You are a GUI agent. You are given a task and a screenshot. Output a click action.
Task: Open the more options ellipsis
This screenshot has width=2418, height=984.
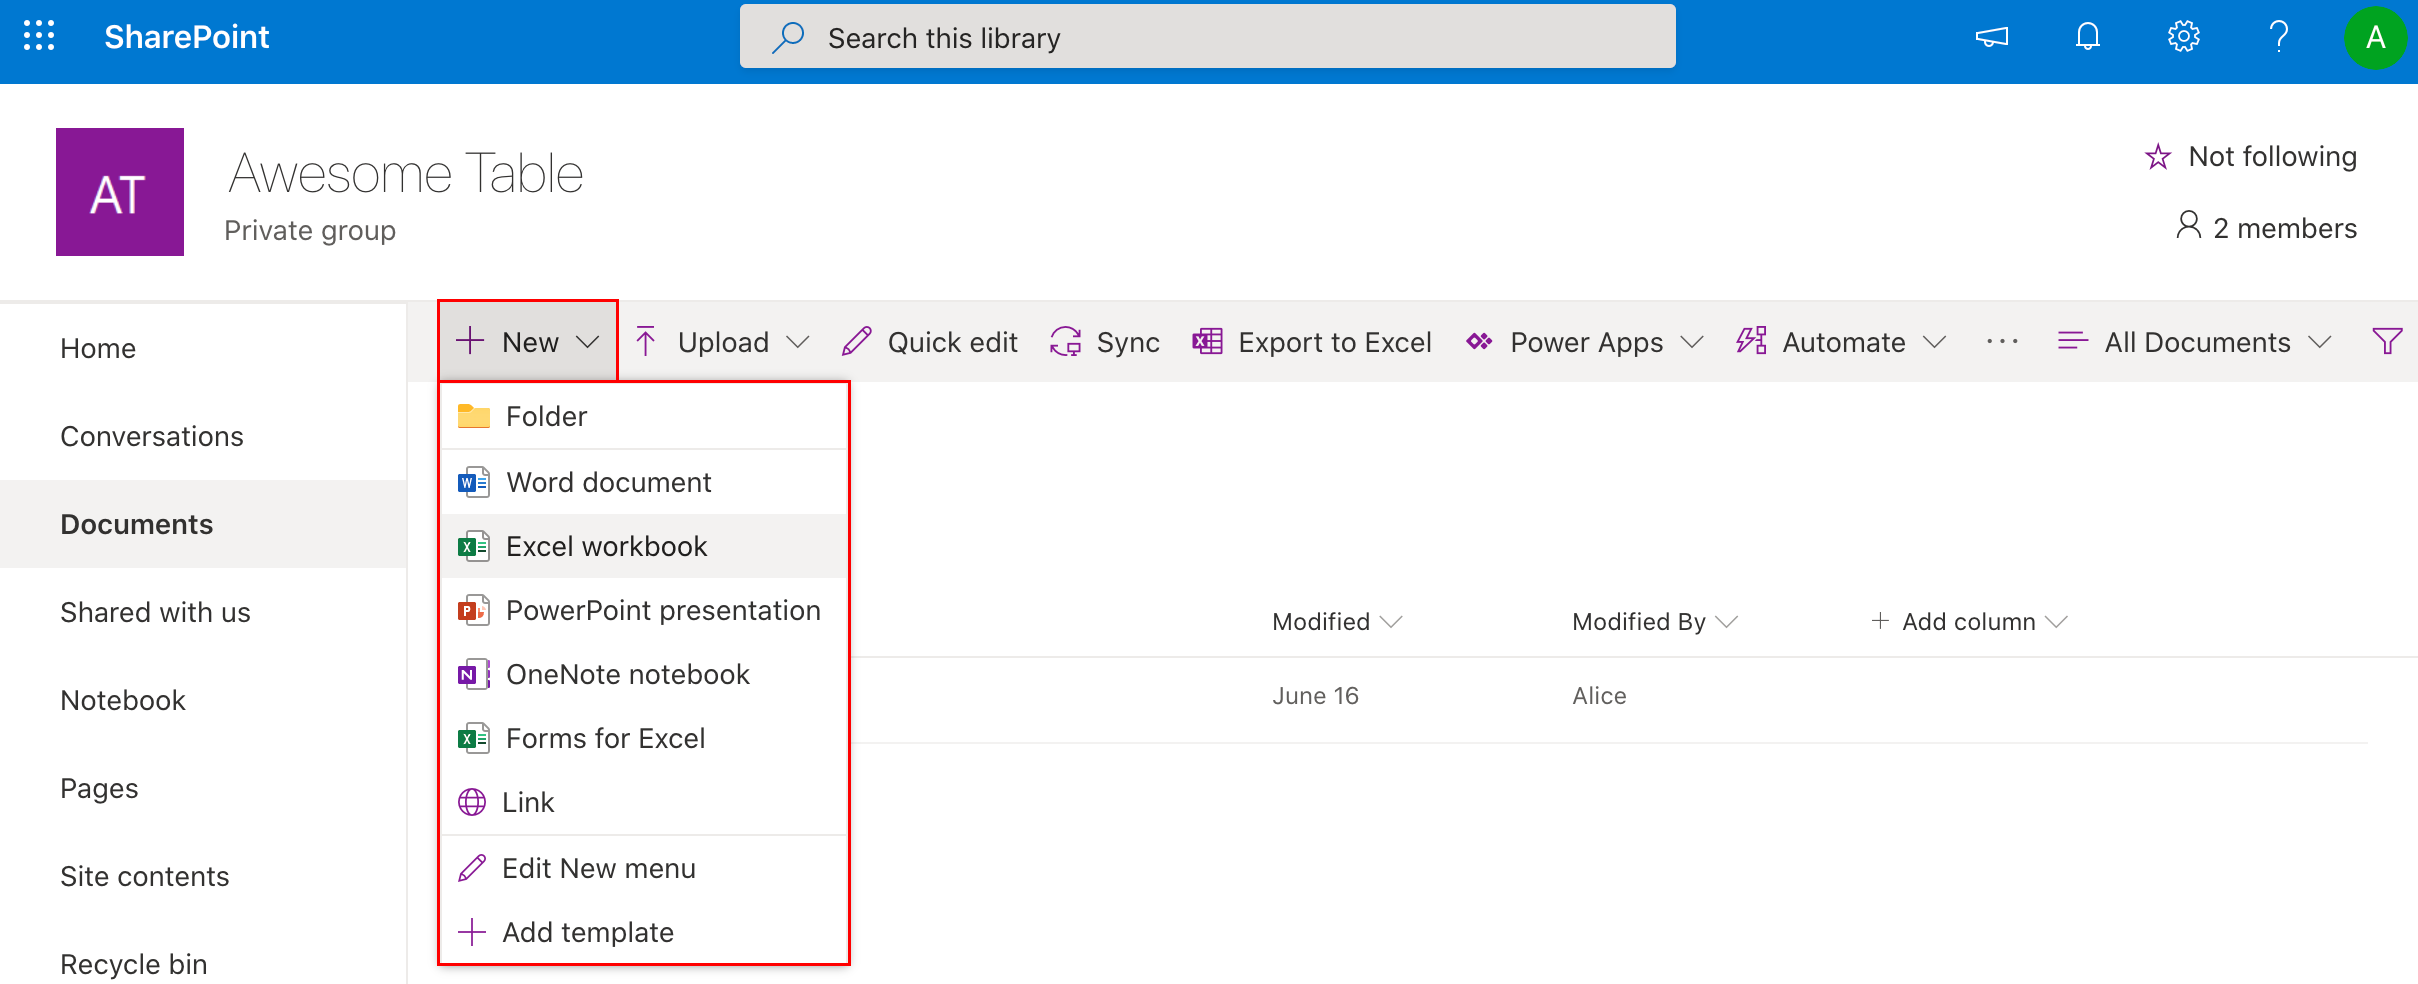pyautogui.click(x=2002, y=342)
